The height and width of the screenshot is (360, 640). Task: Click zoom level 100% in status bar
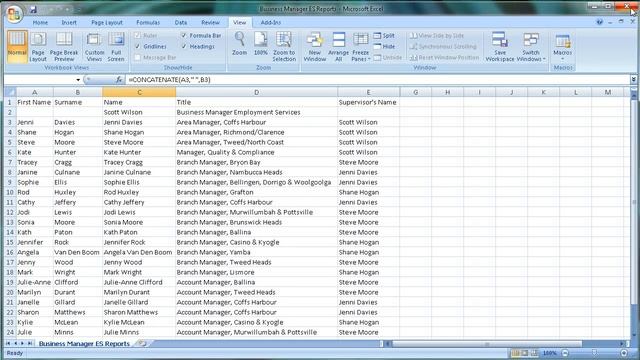[549, 353]
